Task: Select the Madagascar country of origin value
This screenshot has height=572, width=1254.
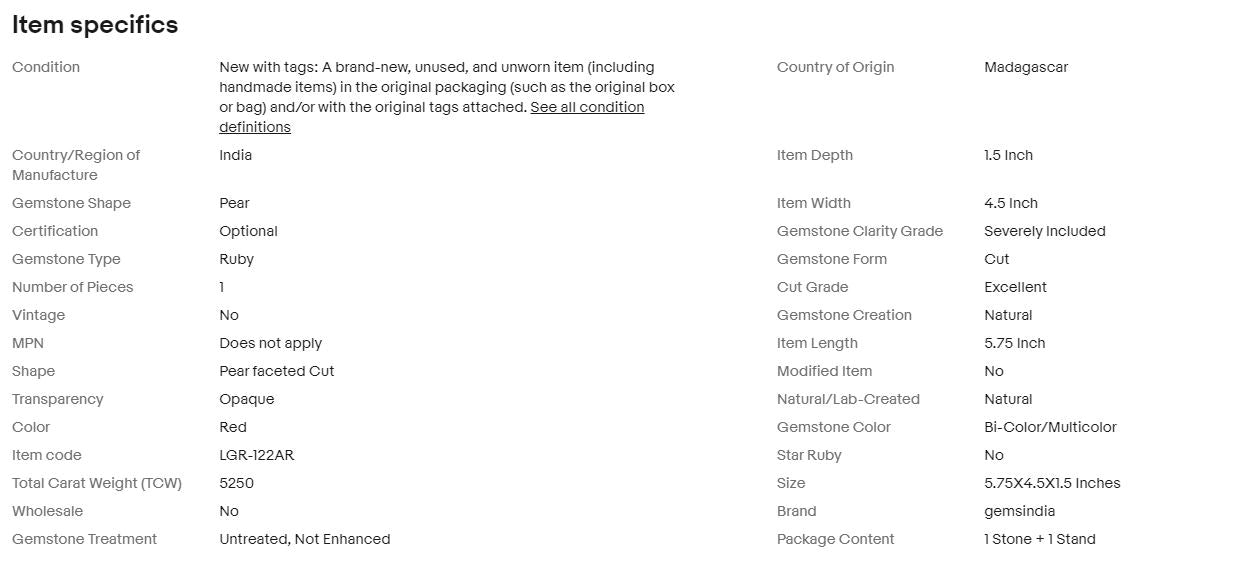Action: point(1026,67)
